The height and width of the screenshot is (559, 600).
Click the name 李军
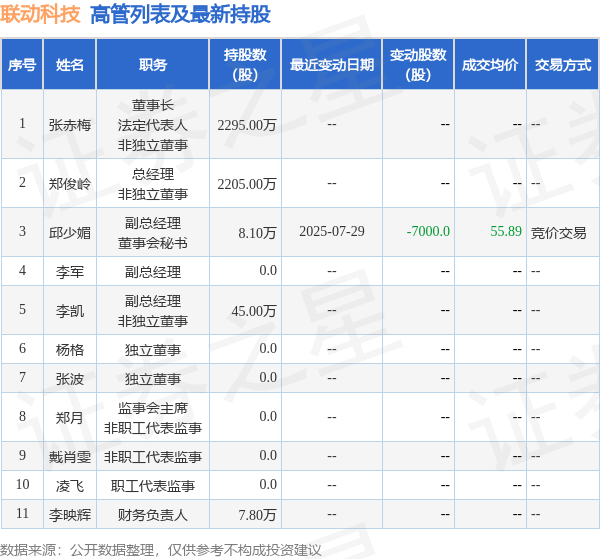pos(70,272)
